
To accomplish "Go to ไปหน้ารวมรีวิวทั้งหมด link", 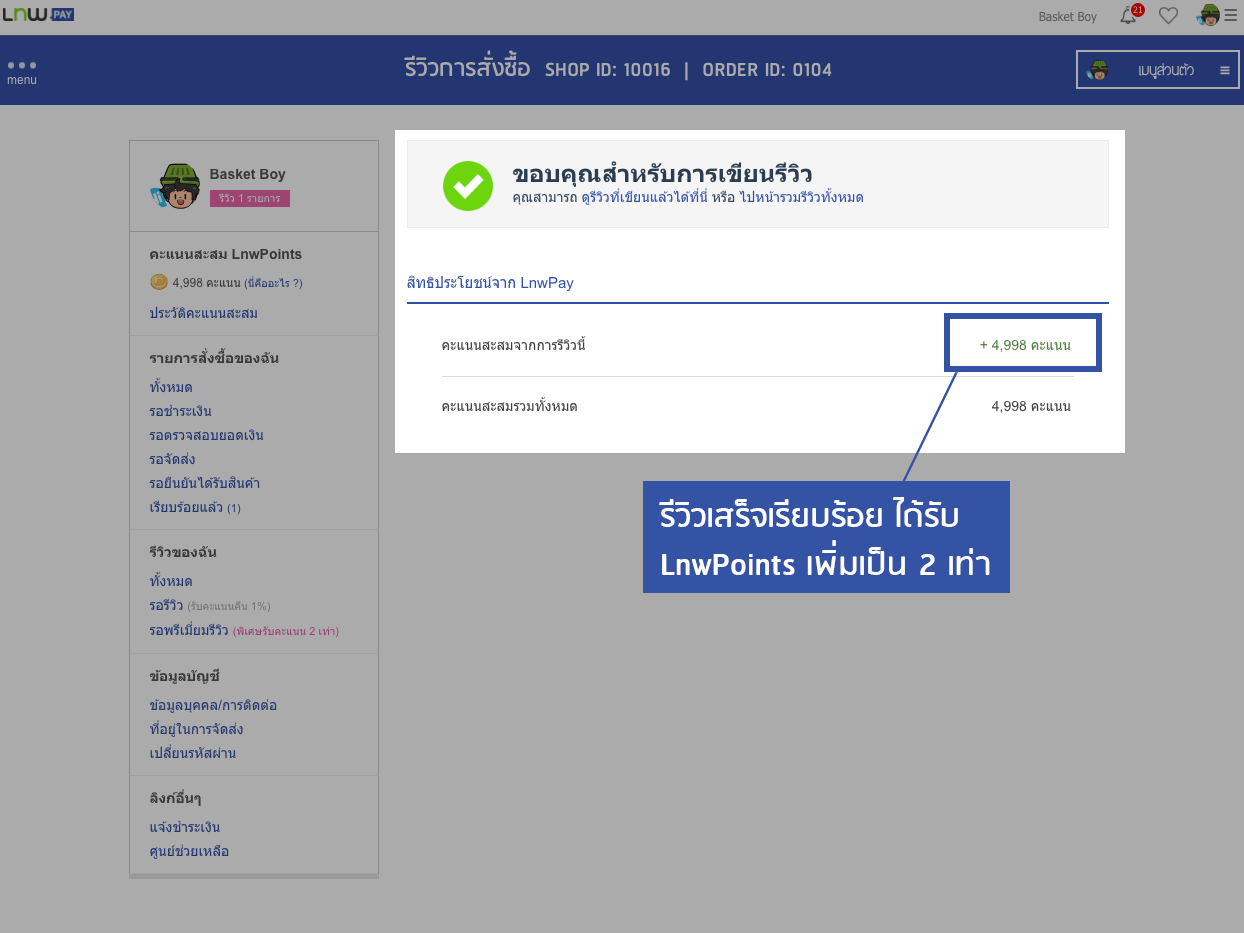I will (801, 198).
